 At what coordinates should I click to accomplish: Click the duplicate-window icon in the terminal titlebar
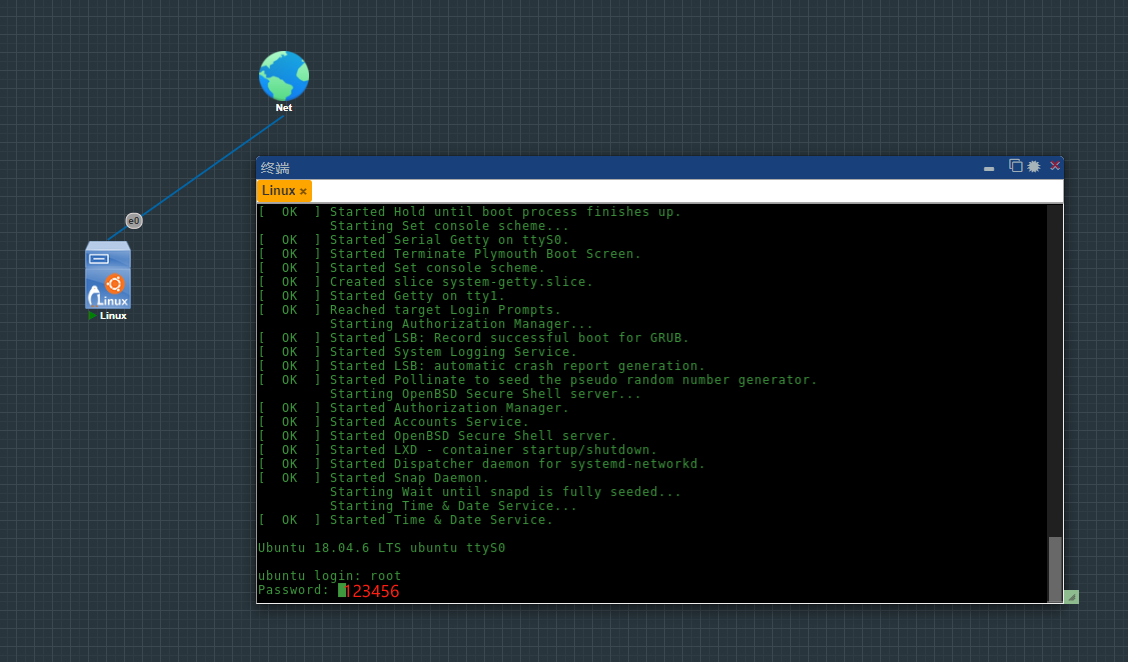[1014, 166]
